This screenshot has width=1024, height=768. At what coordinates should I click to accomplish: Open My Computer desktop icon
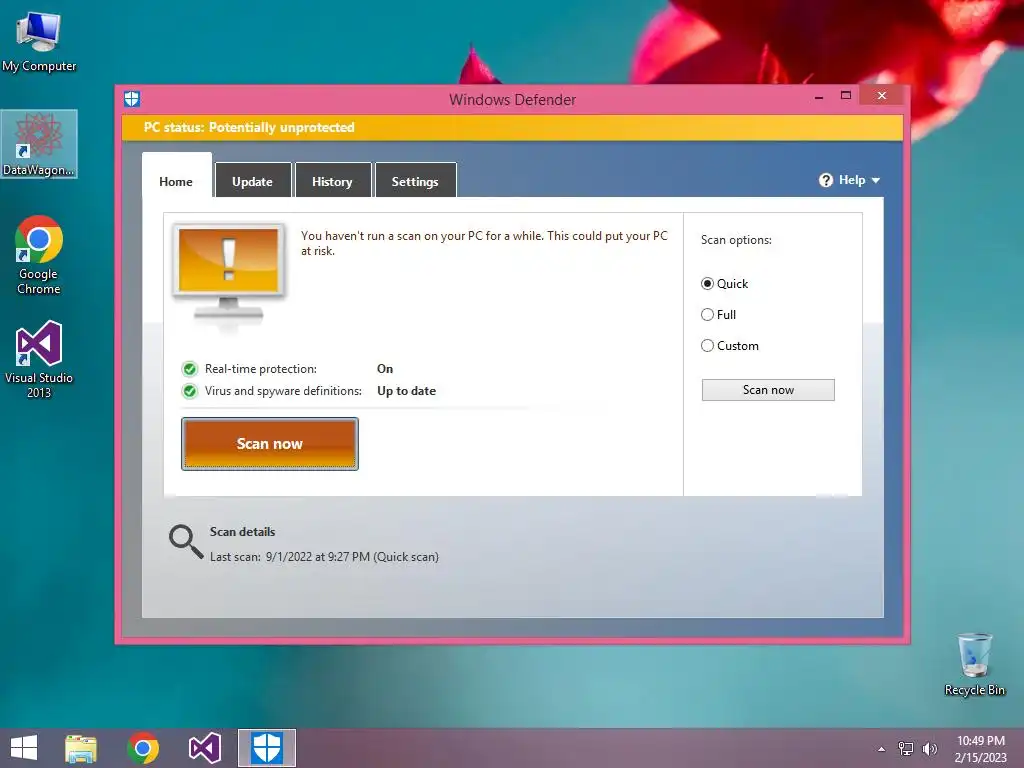pyautogui.click(x=39, y=40)
